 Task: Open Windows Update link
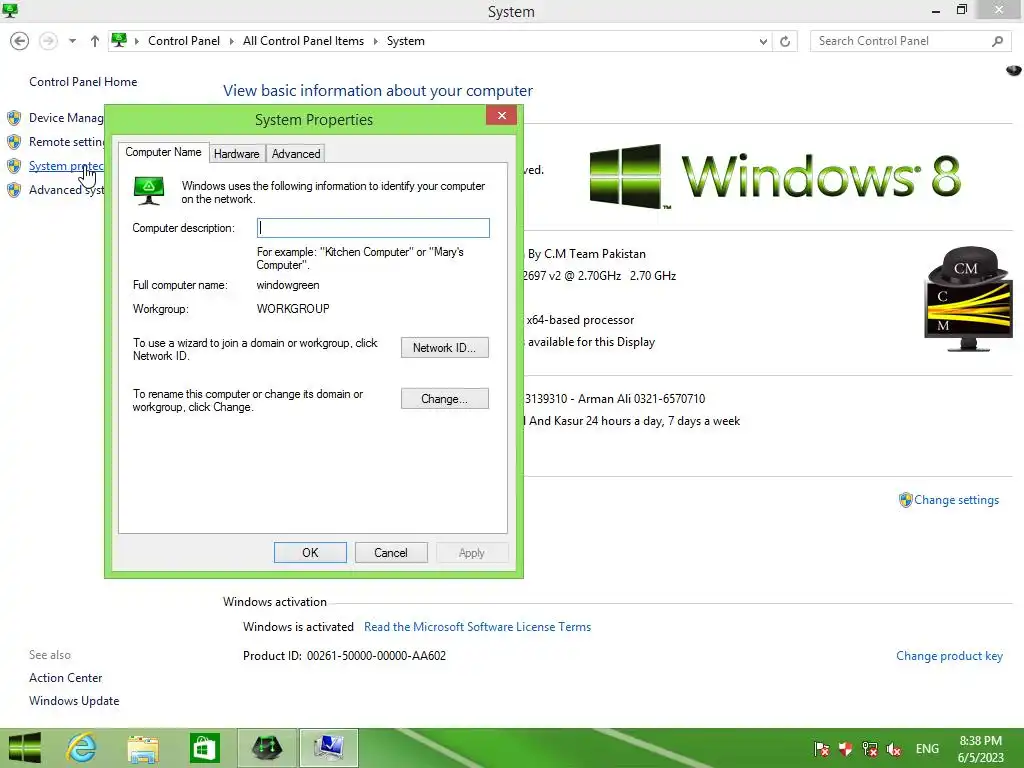pyautogui.click(x=74, y=701)
